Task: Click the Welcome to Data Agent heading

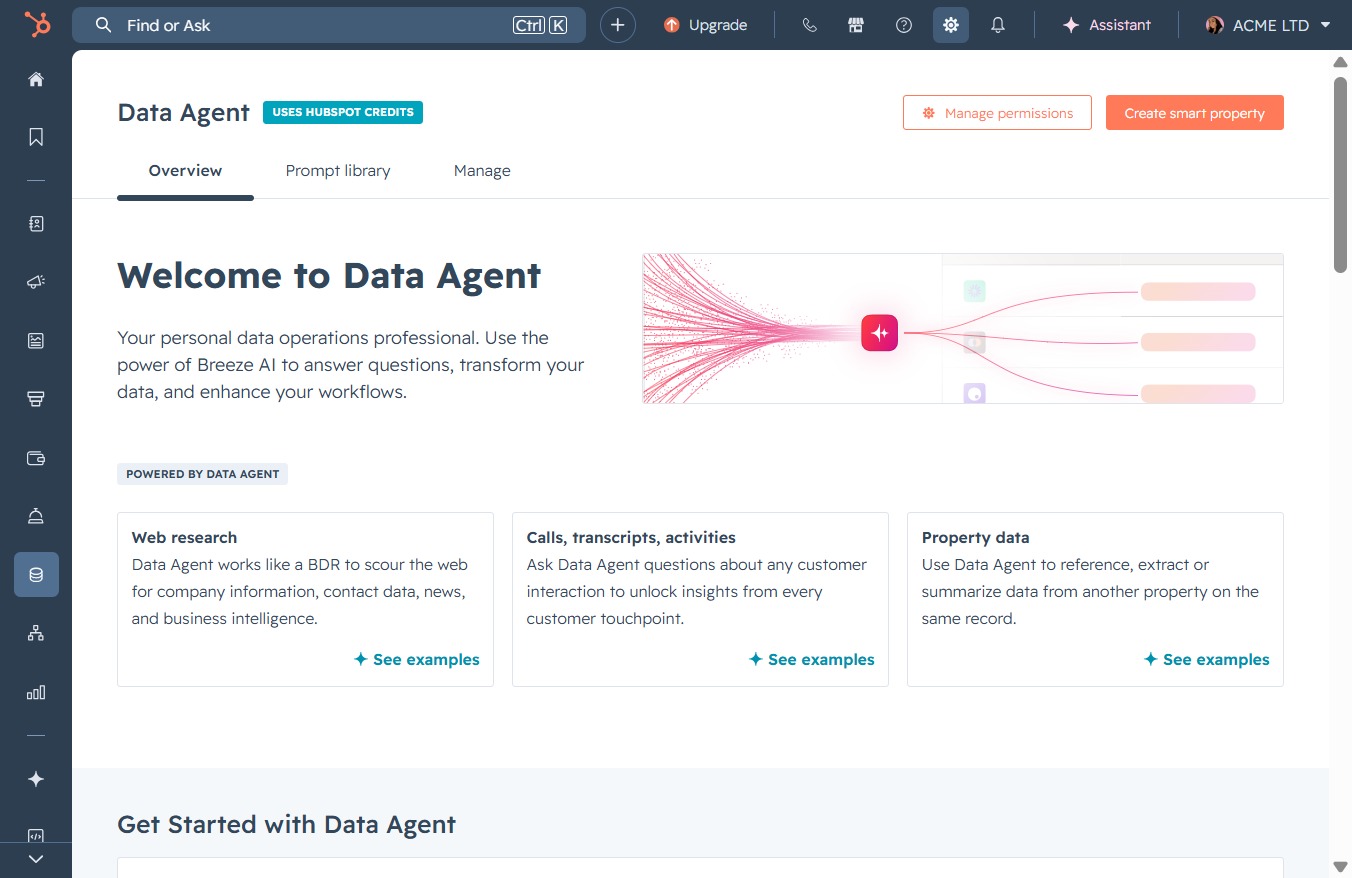Action: pyautogui.click(x=329, y=275)
